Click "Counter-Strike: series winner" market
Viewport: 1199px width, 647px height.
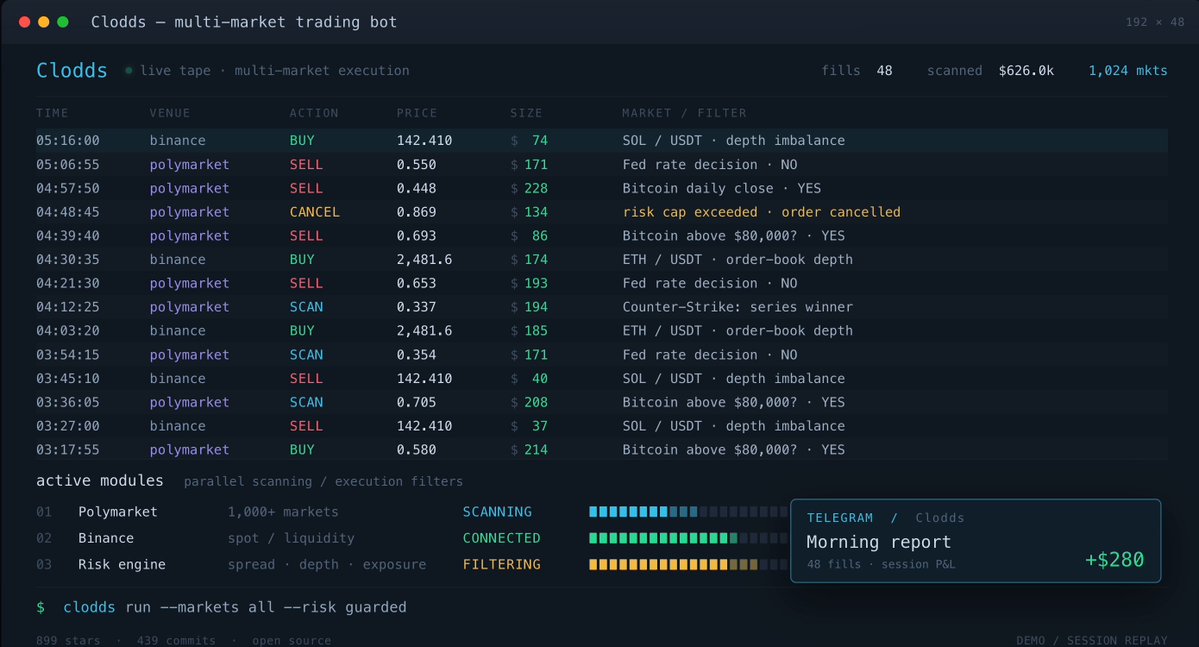point(737,307)
